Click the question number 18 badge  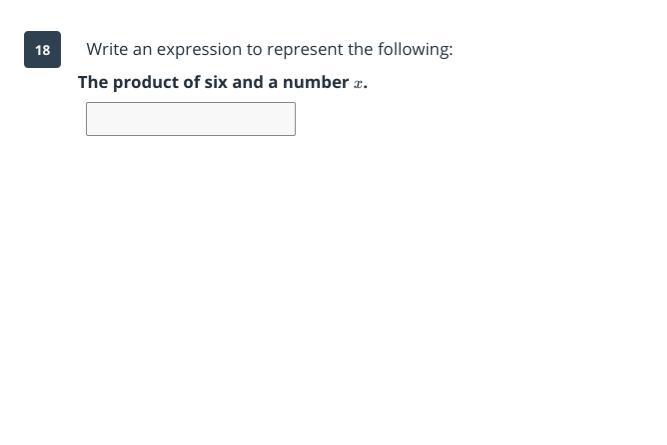[x=42, y=50]
